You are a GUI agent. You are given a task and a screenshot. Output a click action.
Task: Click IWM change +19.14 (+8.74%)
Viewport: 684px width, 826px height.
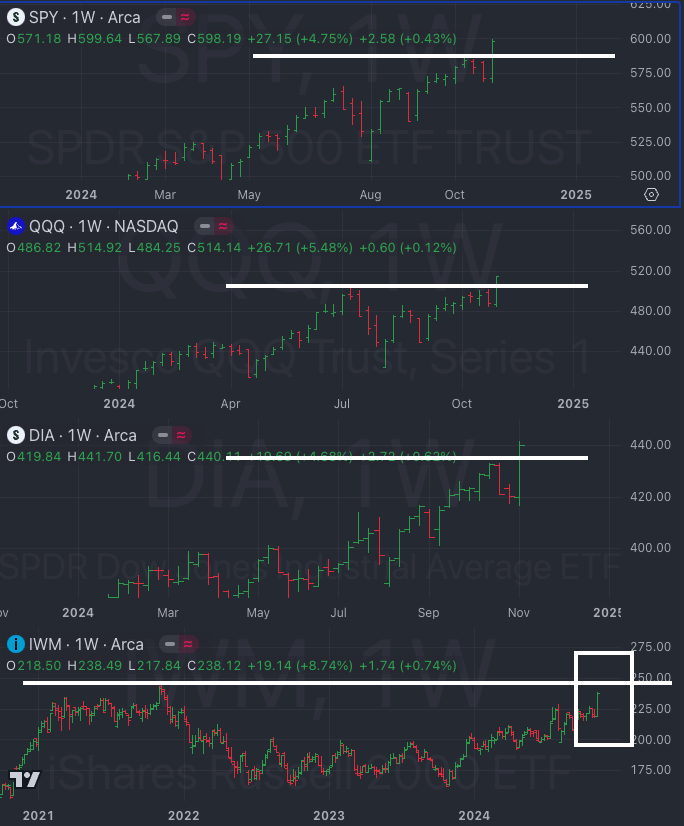300,666
